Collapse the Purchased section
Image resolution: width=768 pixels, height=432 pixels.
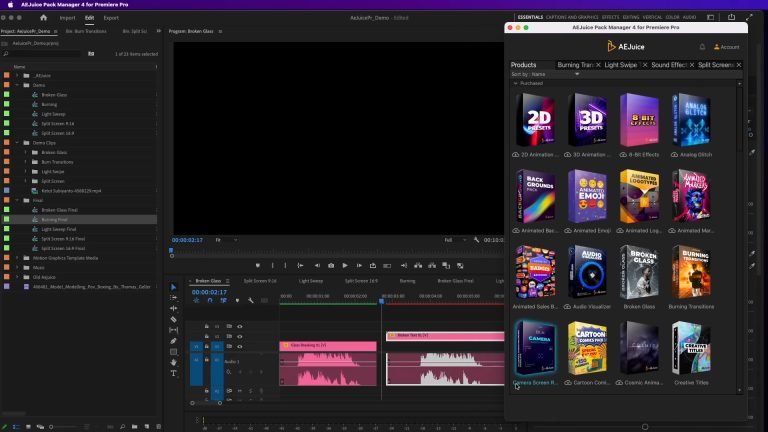click(x=515, y=83)
